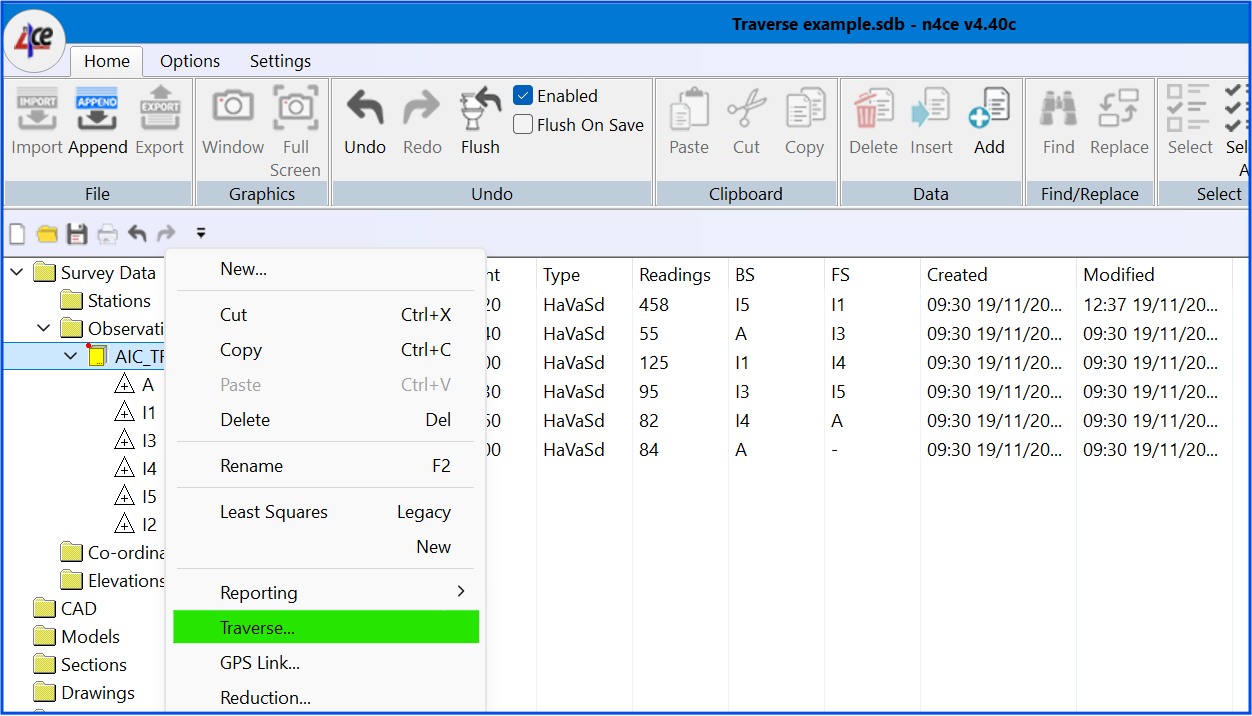The height and width of the screenshot is (716, 1252).
Task: Select the Stations folder in tree
Action: point(106,300)
